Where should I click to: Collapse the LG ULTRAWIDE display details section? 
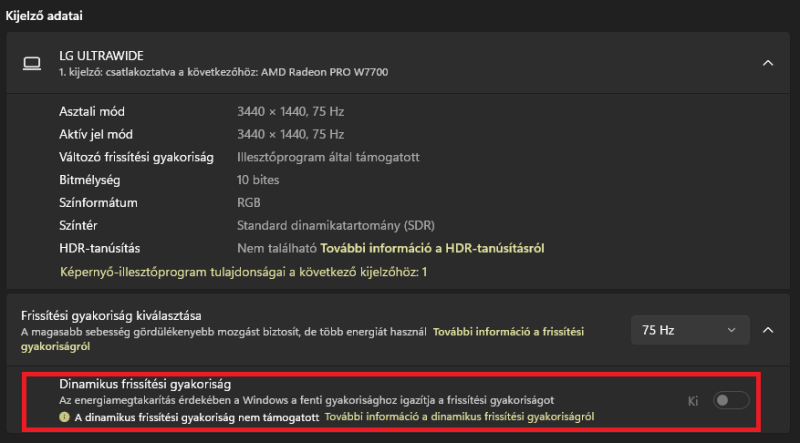pos(767,63)
